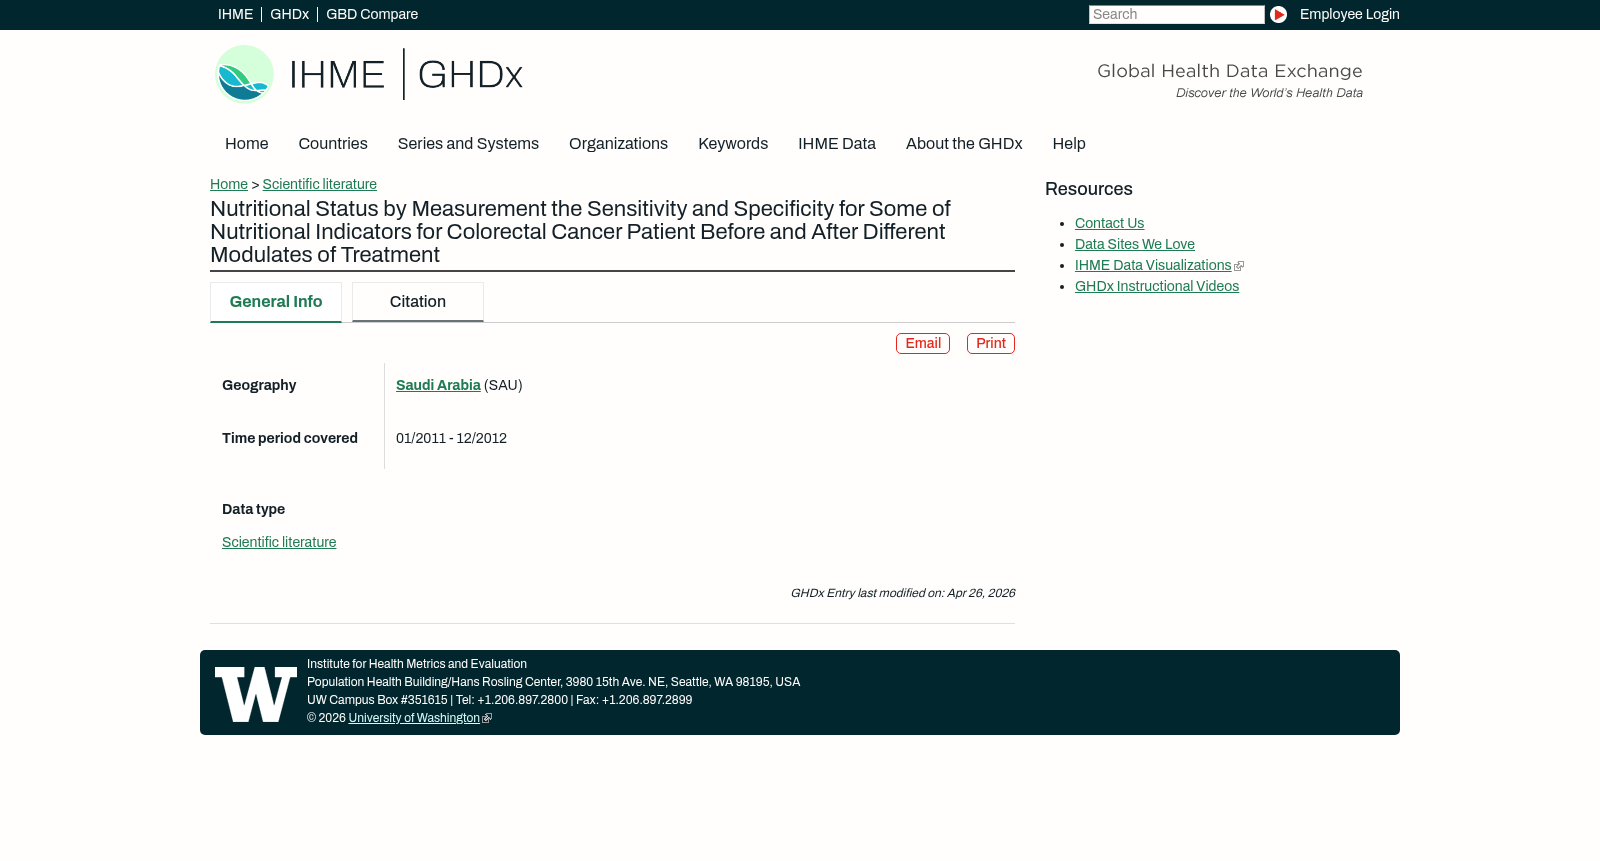Click the UW Campus Box phone line

click(499, 701)
